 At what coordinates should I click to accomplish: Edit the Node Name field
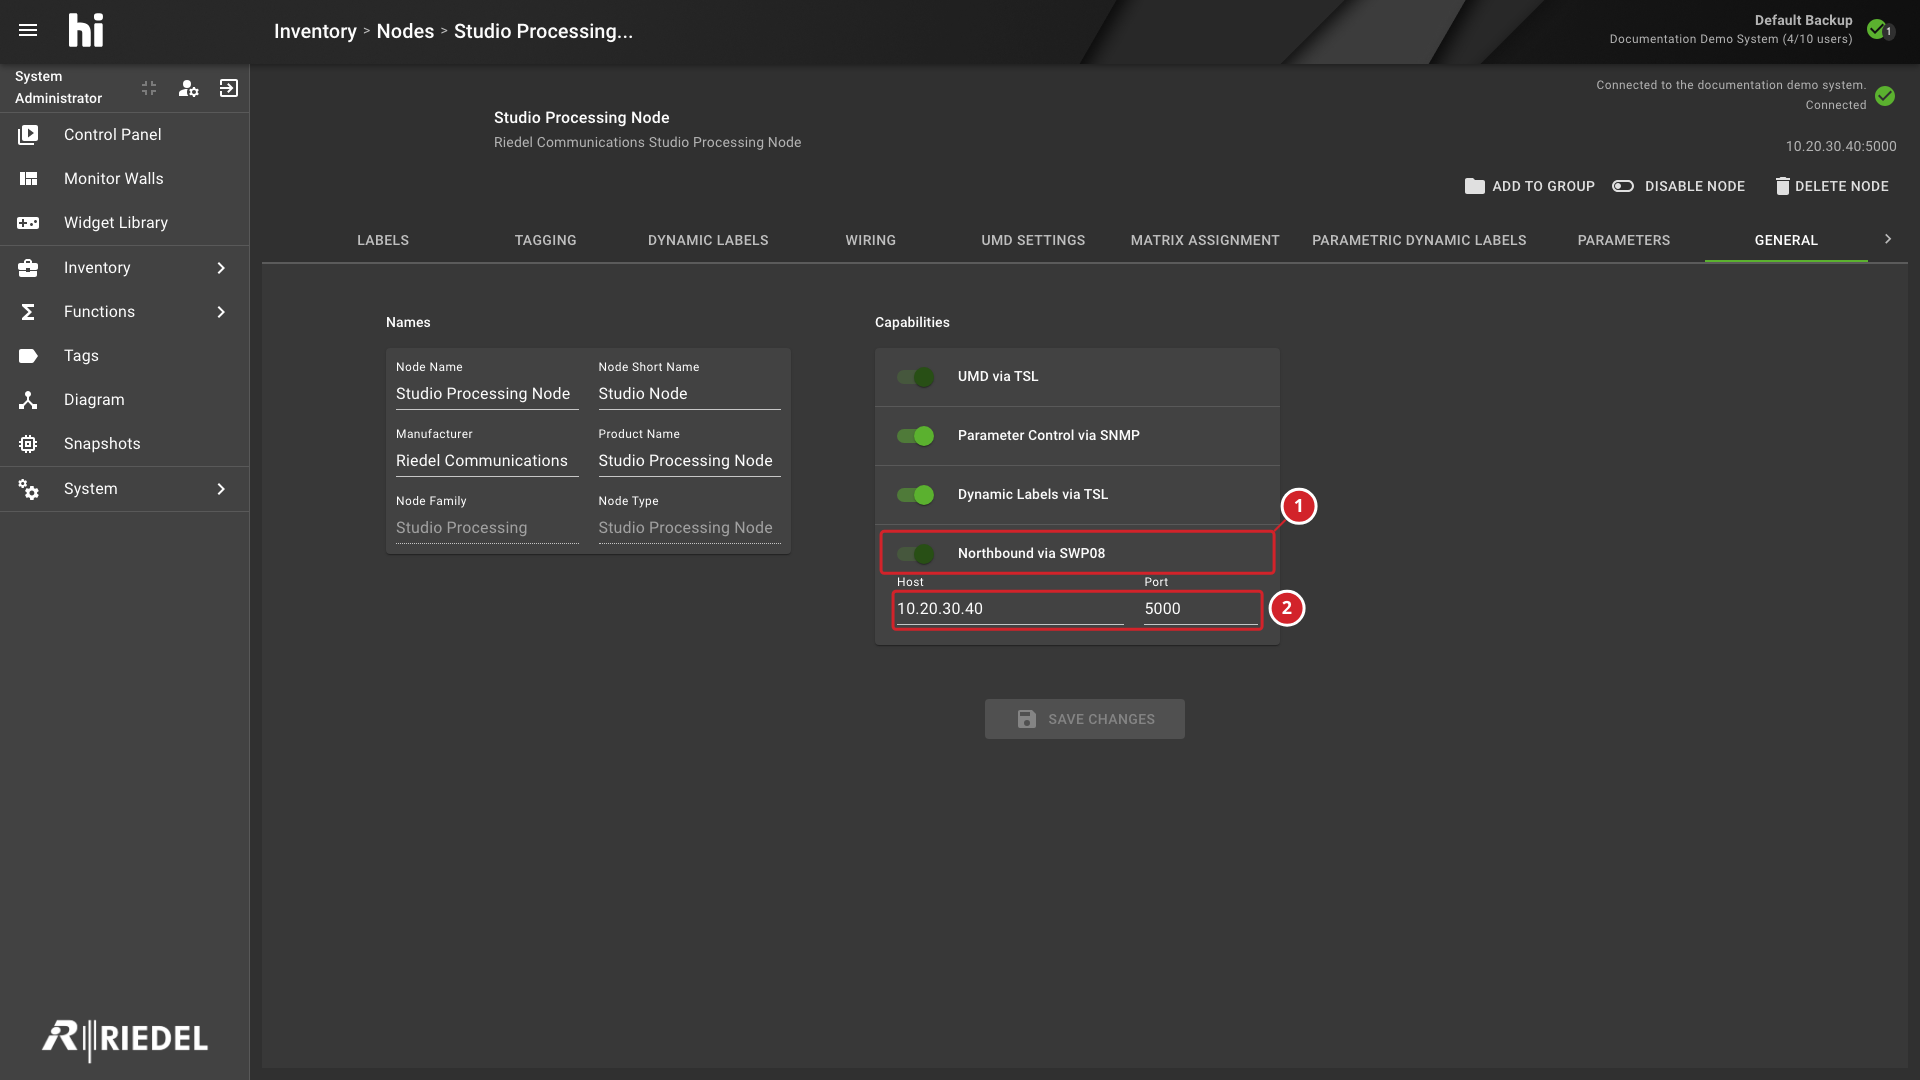pos(487,394)
